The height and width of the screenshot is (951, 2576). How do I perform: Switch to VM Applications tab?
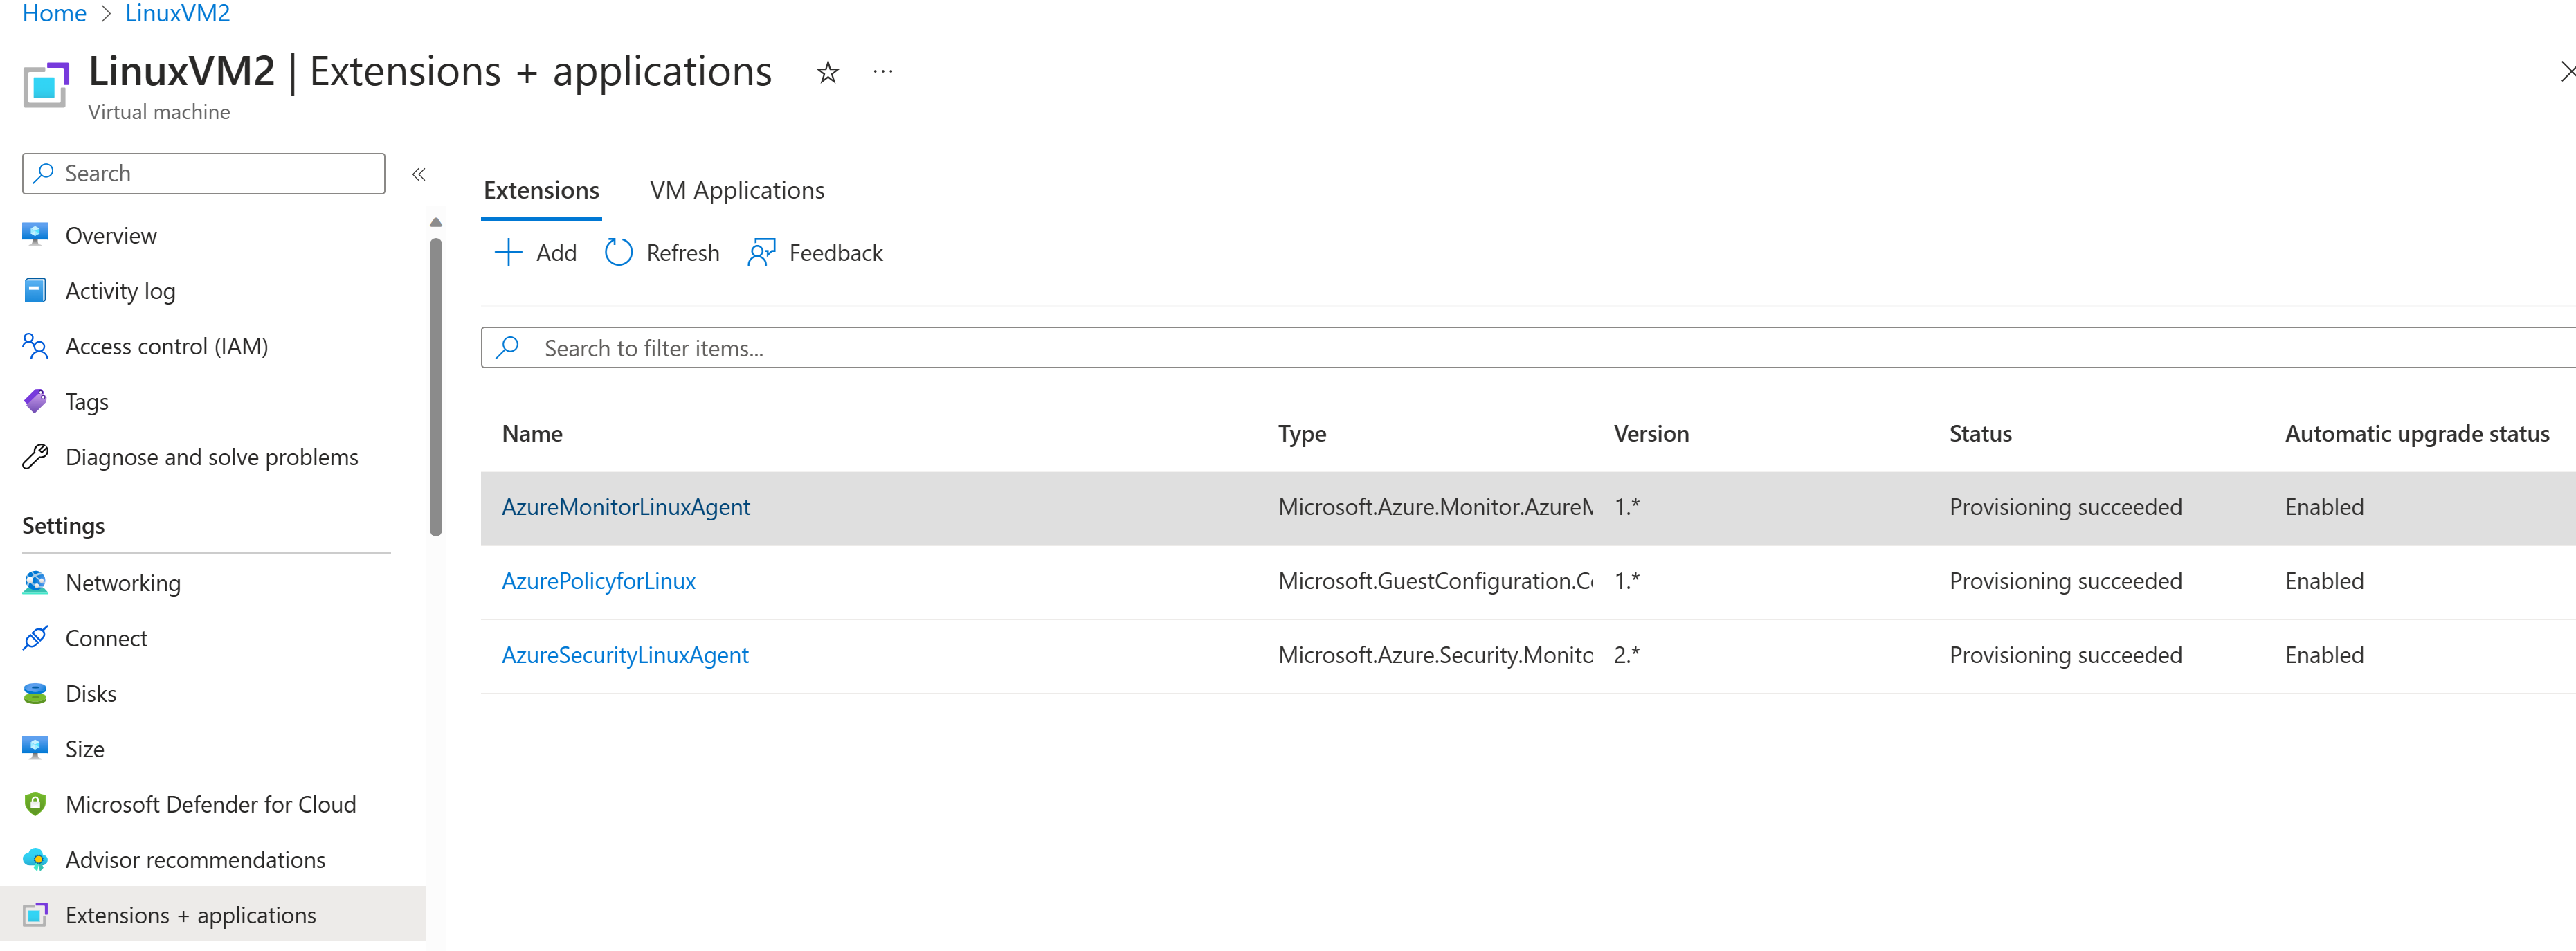[x=737, y=190]
